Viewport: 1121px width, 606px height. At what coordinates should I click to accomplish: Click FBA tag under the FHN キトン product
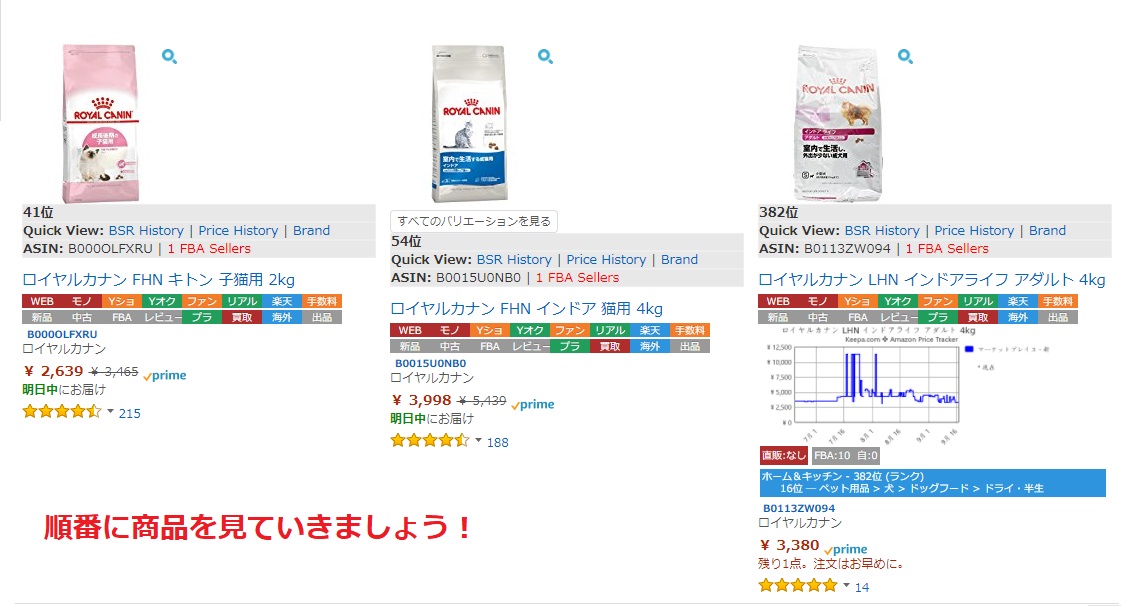(122, 317)
